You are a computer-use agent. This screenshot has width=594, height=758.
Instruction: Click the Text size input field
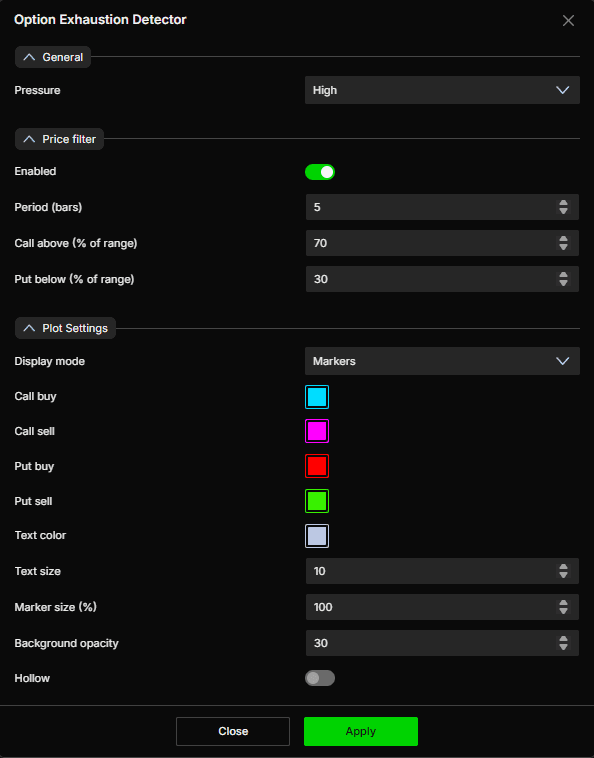442,571
